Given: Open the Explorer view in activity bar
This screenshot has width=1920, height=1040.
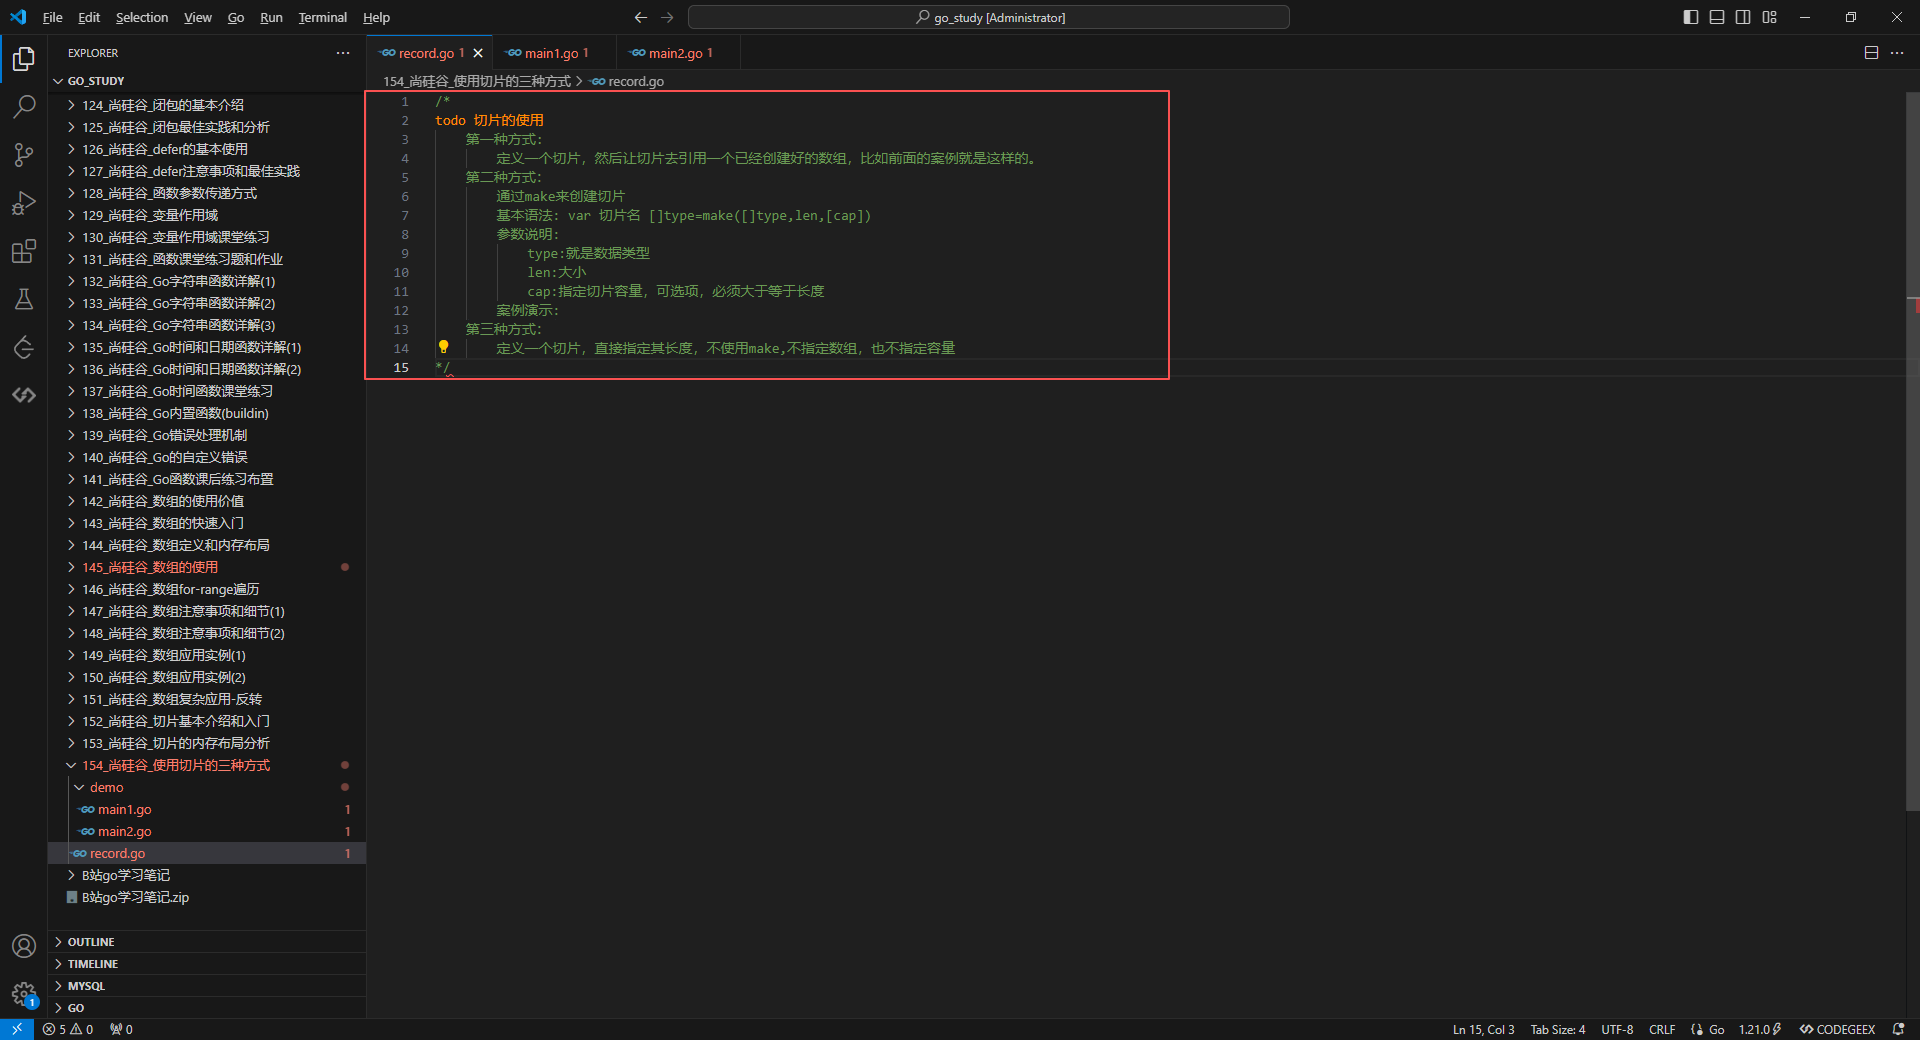Looking at the screenshot, I should (24, 59).
